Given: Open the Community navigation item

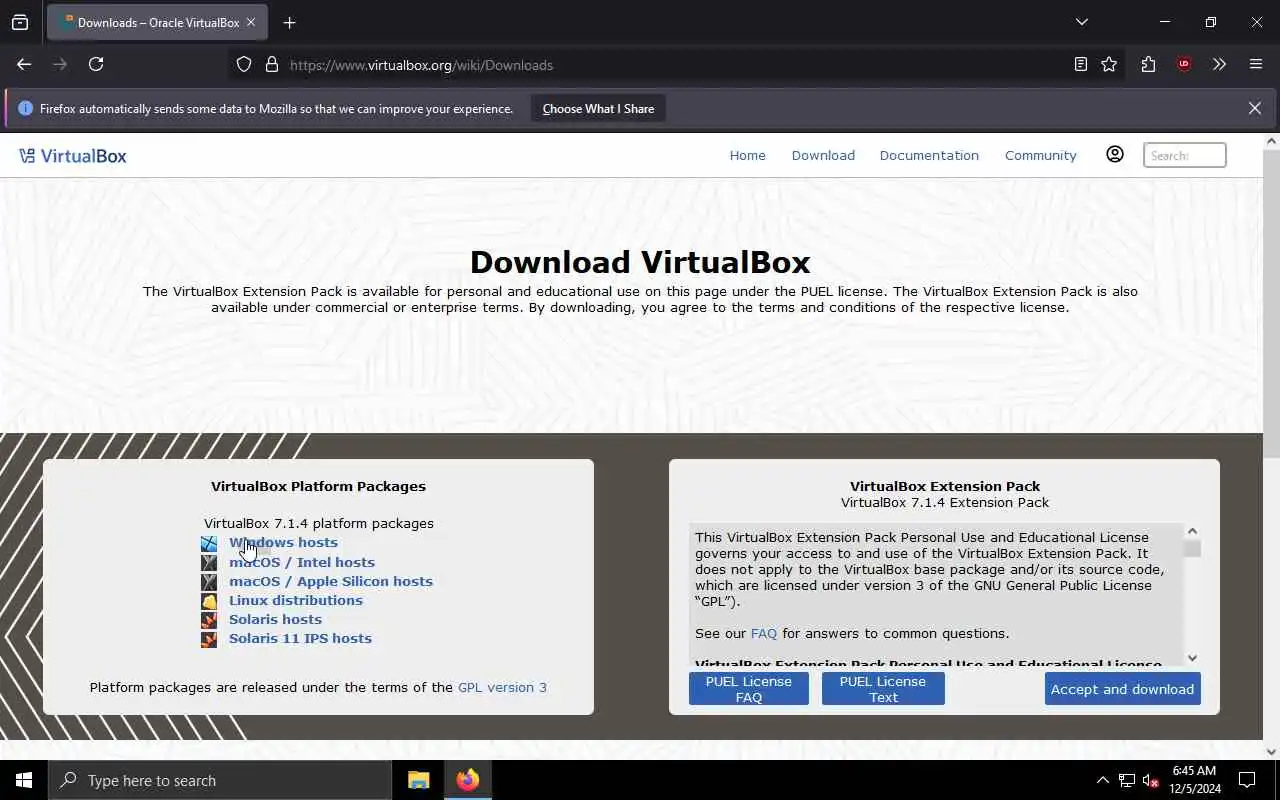Looking at the screenshot, I should [x=1040, y=156].
